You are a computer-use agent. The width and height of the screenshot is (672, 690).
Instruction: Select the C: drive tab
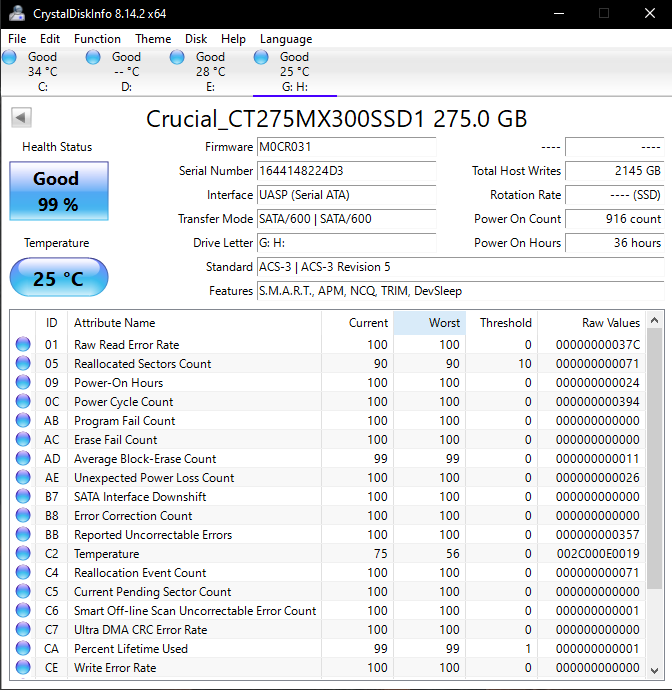point(42,72)
